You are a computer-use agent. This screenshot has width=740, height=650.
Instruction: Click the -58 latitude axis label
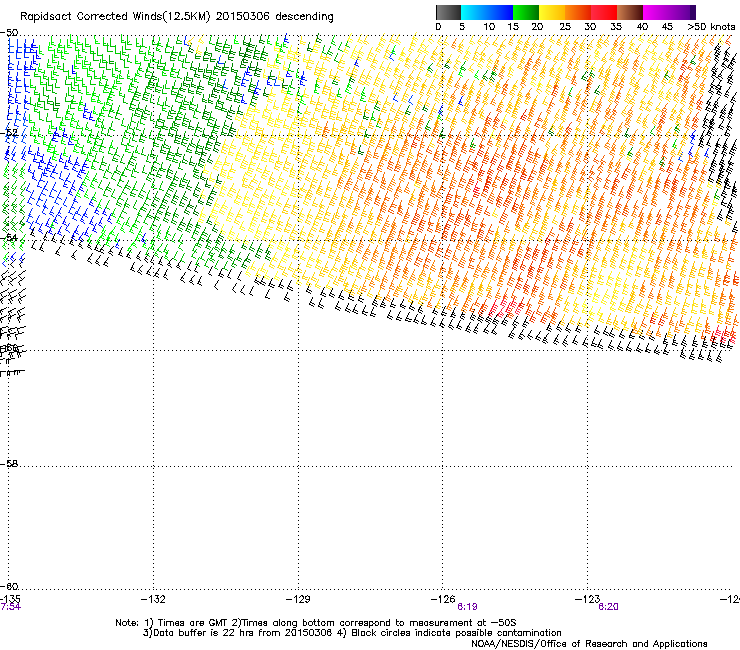[9, 464]
